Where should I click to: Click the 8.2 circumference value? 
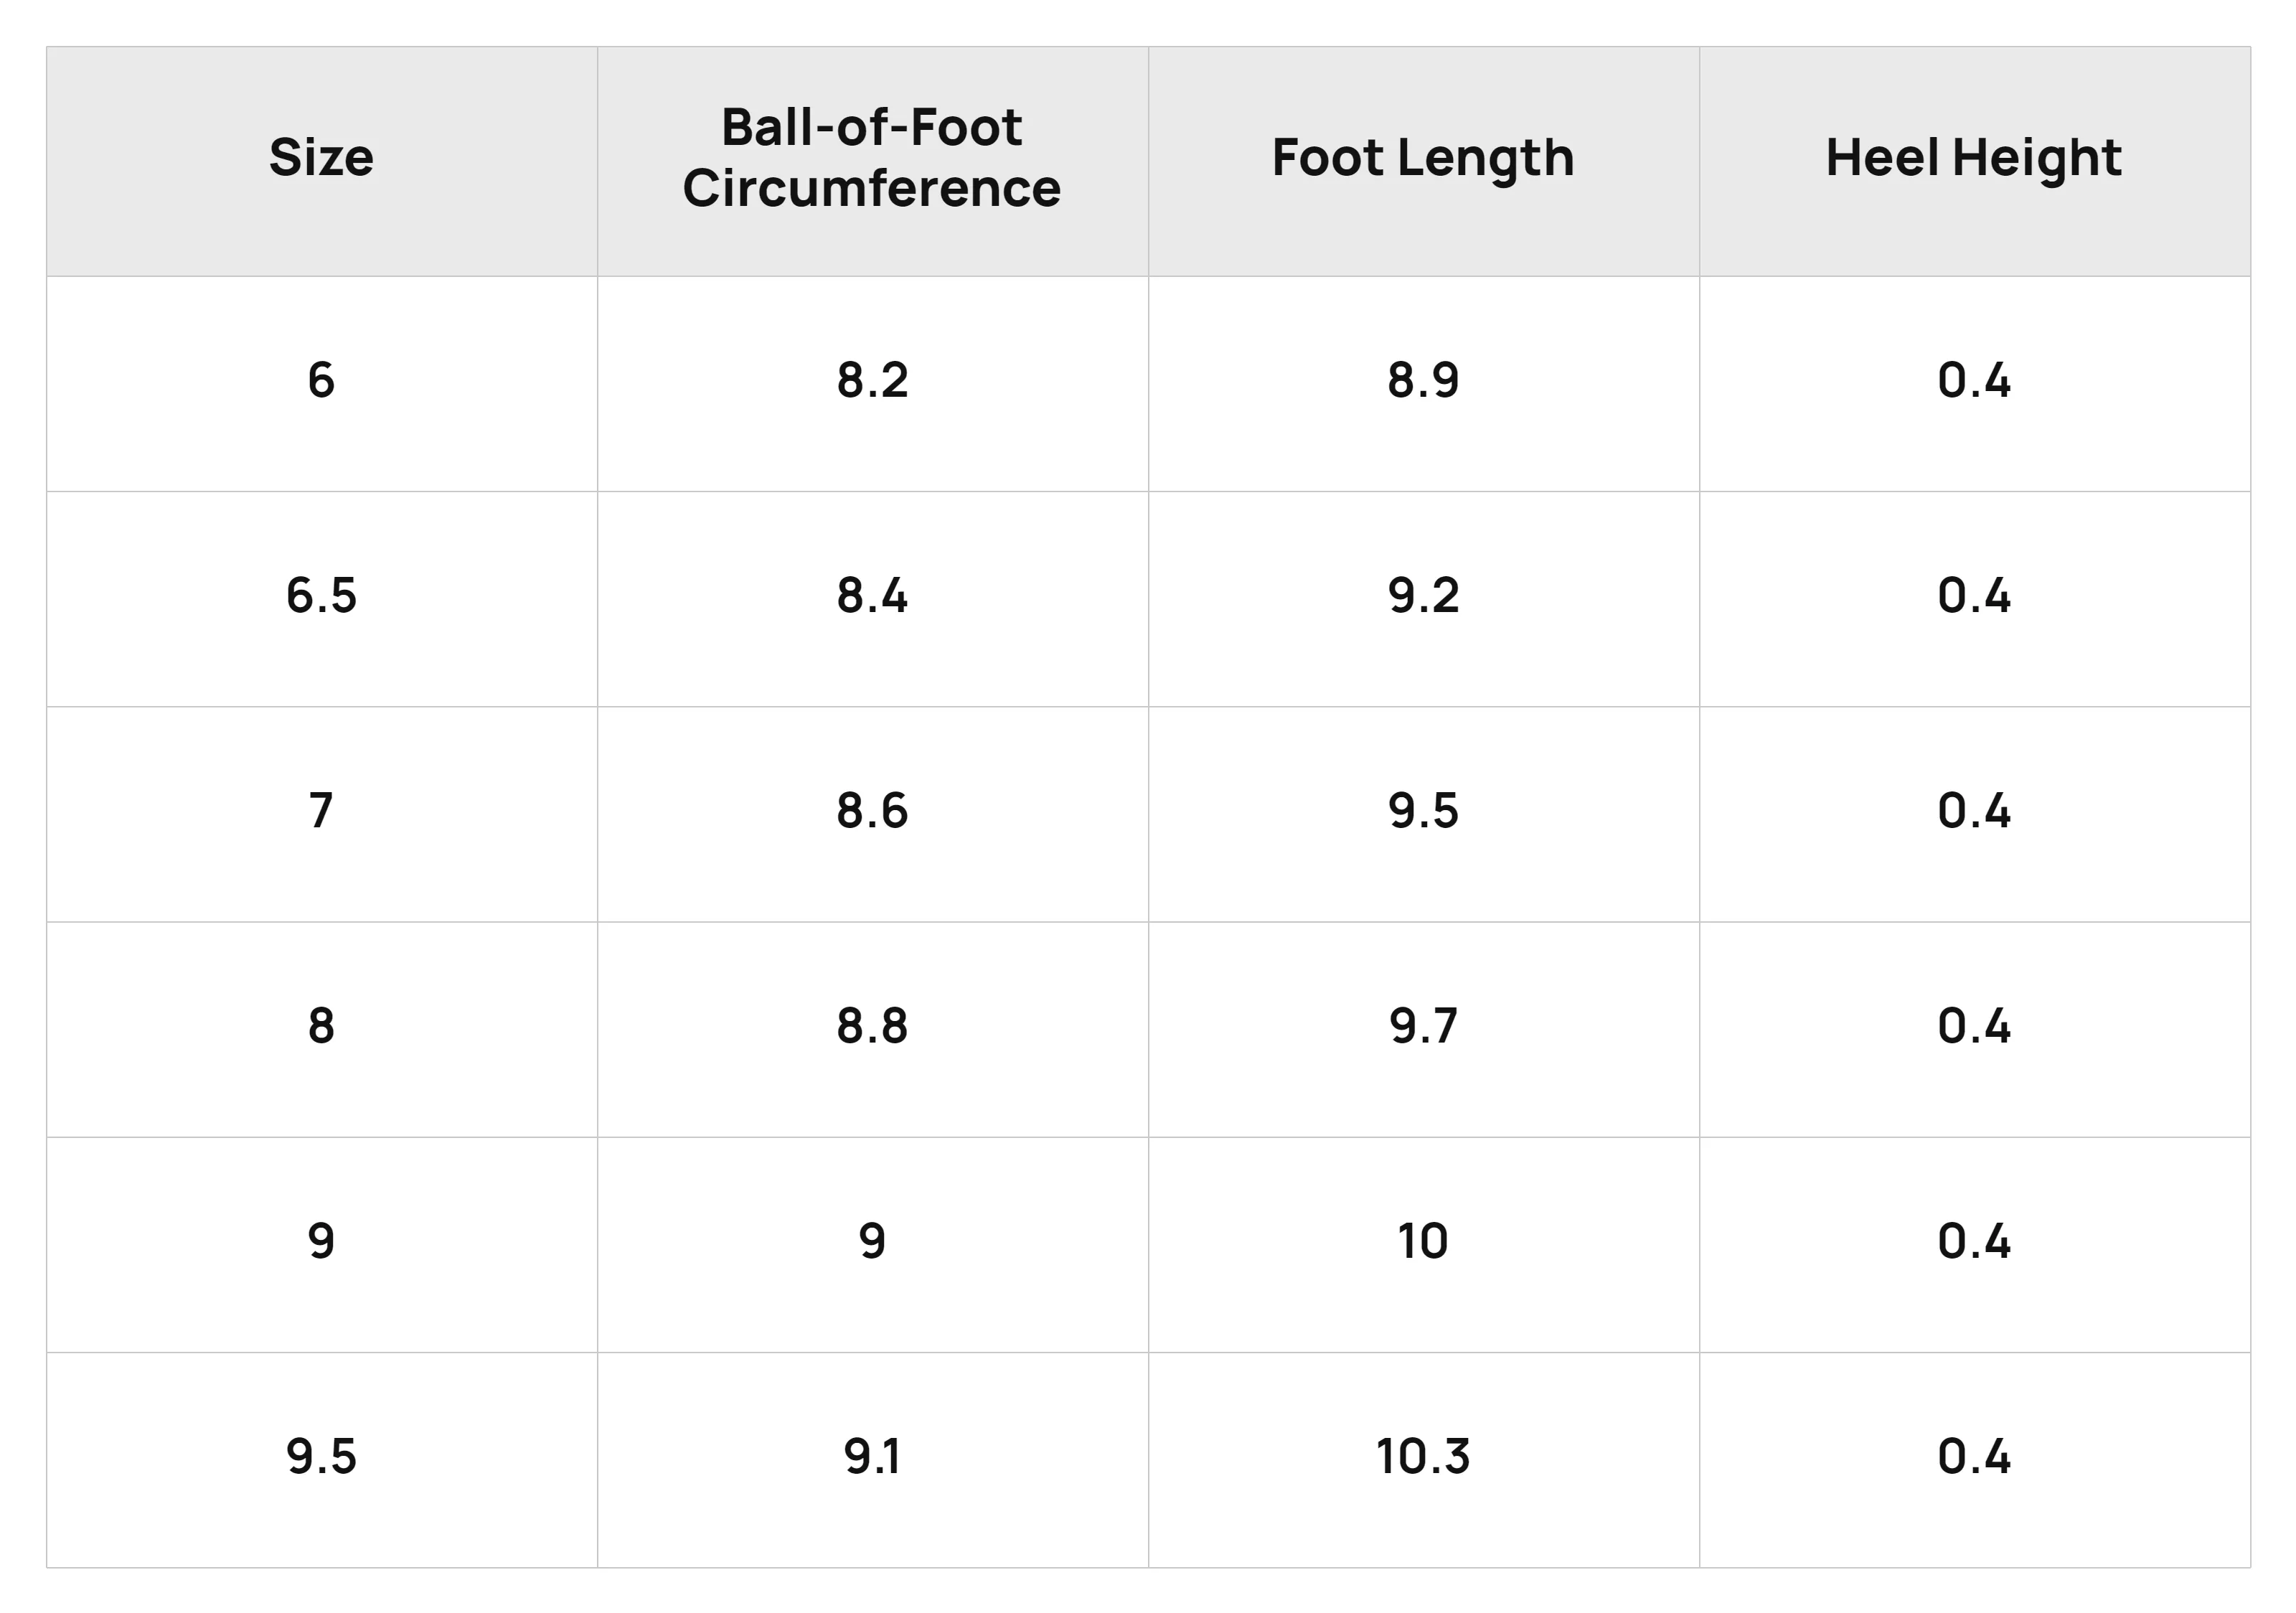pyautogui.click(x=872, y=381)
